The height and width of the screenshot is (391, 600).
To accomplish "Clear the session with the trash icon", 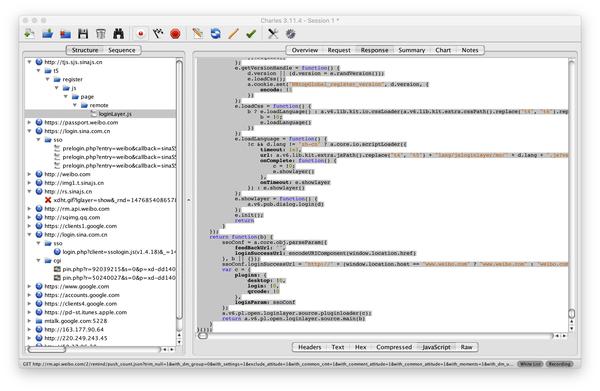I will pyautogui.click(x=101, y=34).
